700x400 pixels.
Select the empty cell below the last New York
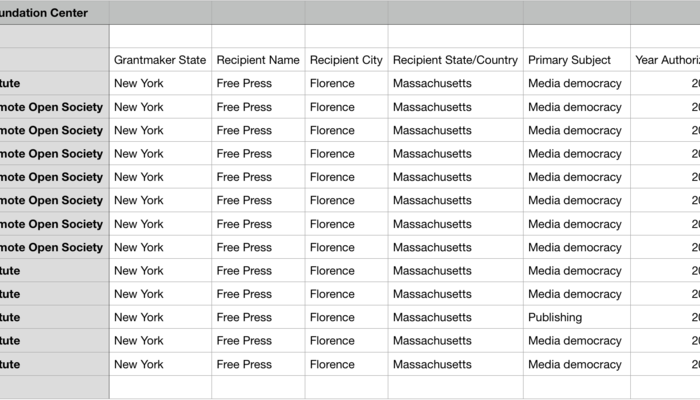[160, 387]
